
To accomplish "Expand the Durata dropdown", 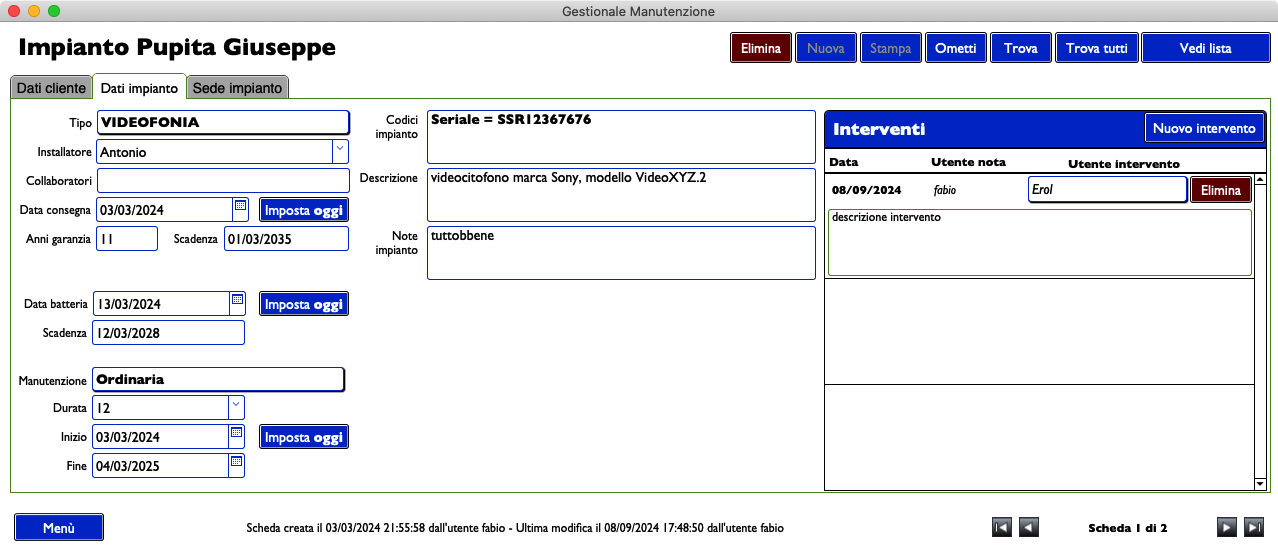I will coord(236,407).
